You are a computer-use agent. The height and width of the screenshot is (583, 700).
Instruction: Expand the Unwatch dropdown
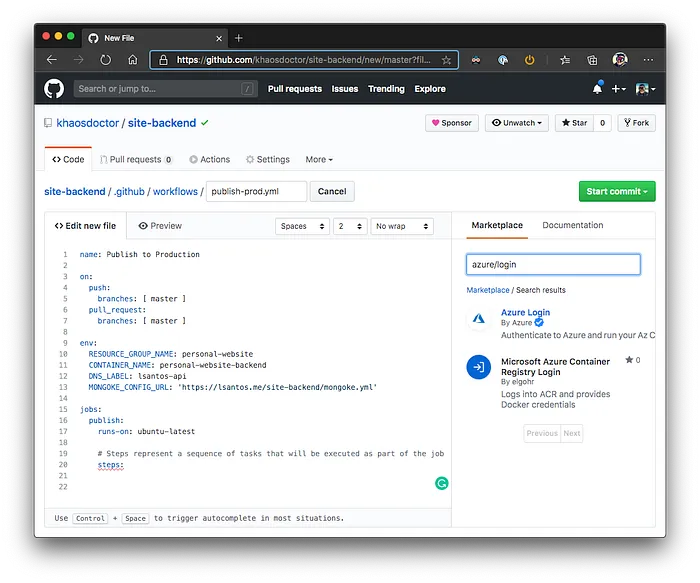(517, 123)
